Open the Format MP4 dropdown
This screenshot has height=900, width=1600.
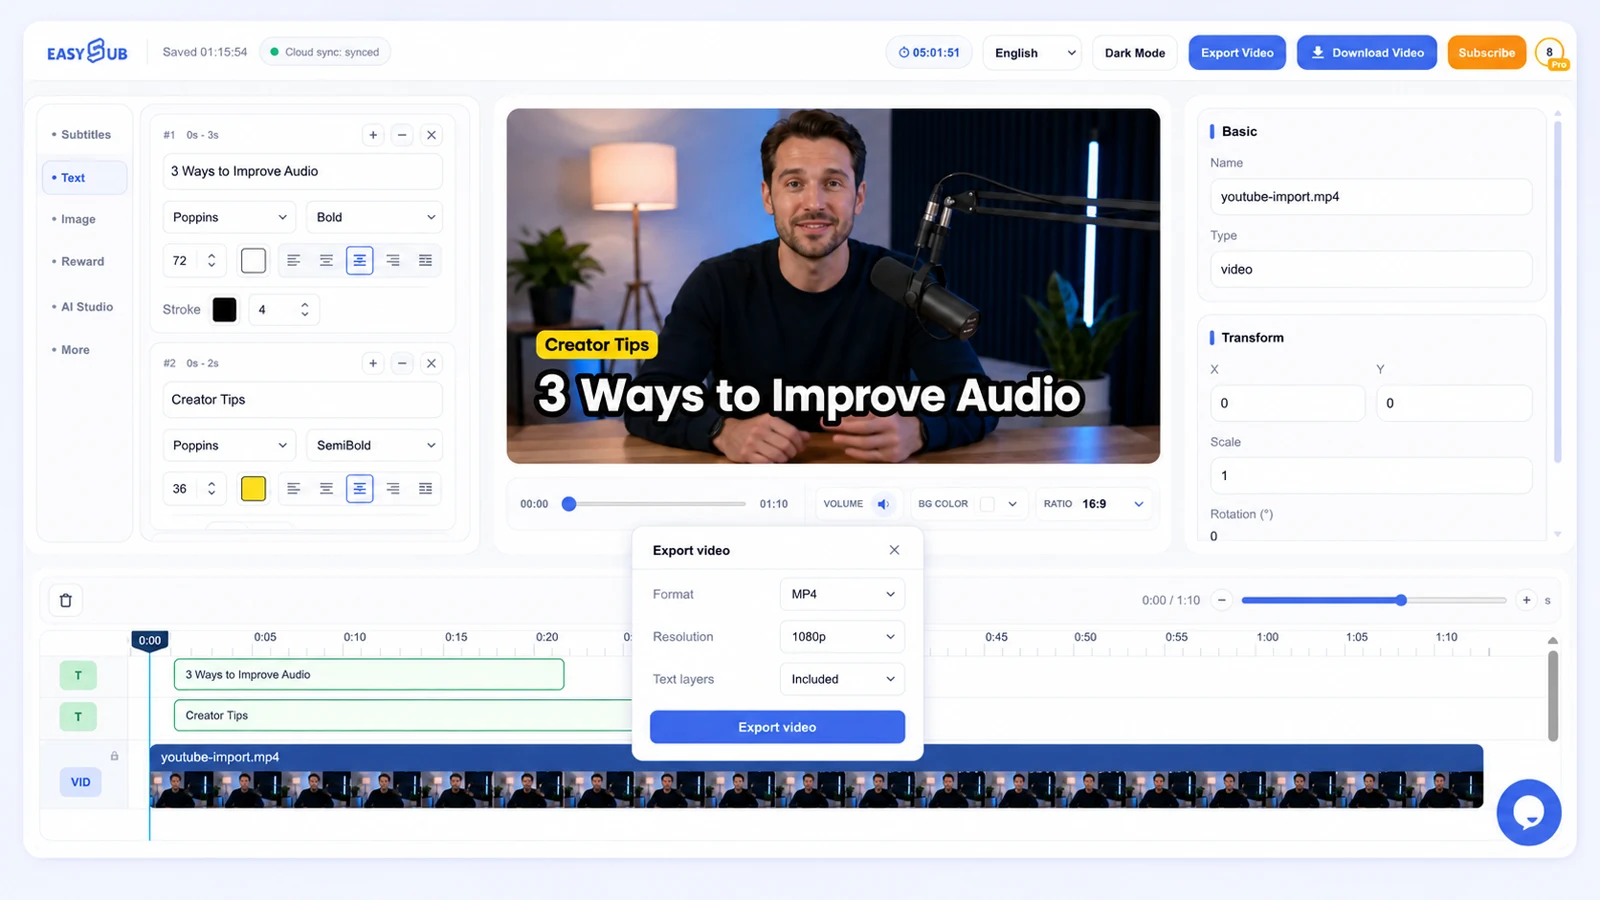(842, 594)
